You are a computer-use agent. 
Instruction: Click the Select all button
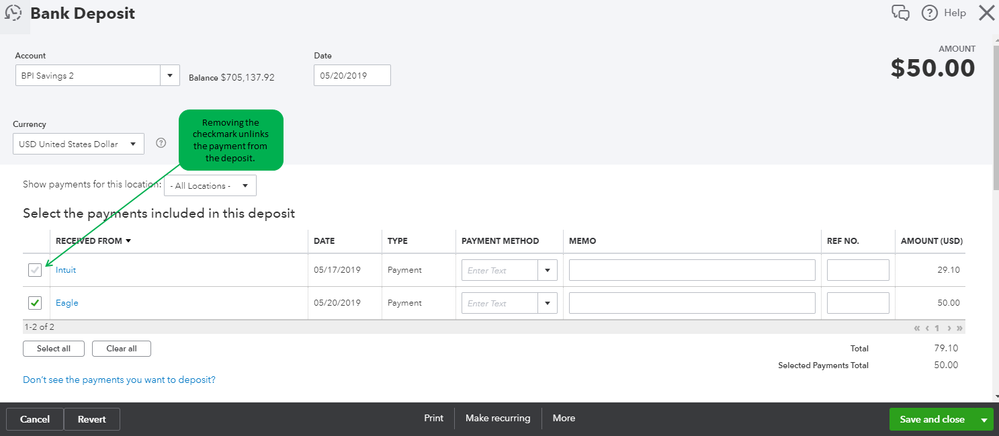pos(54,349)
